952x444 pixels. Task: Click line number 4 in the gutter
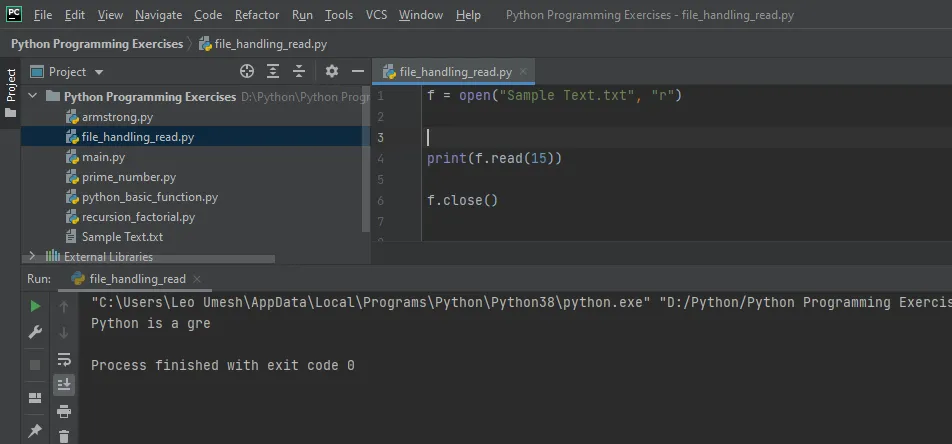pos(380,159)
